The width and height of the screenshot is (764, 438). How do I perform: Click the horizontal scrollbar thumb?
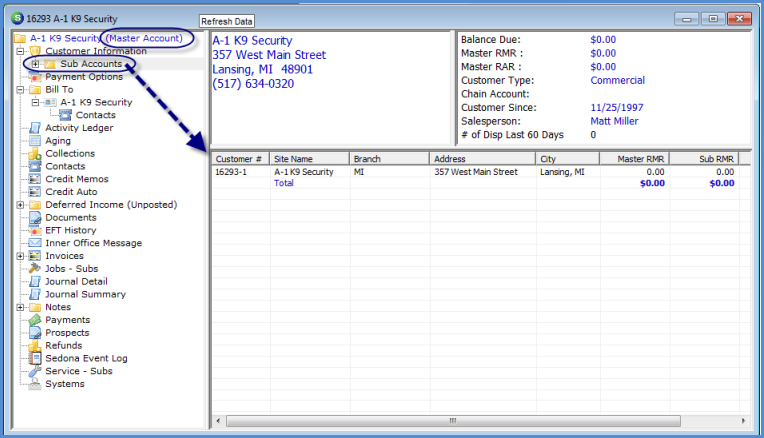pos(453,420)
